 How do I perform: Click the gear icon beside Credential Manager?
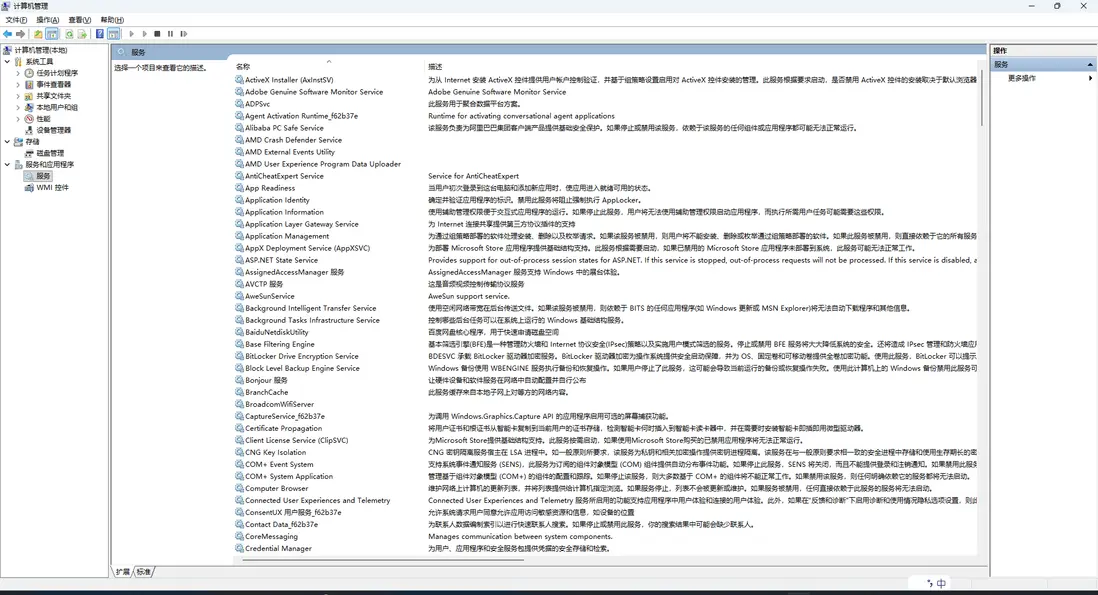239,548
